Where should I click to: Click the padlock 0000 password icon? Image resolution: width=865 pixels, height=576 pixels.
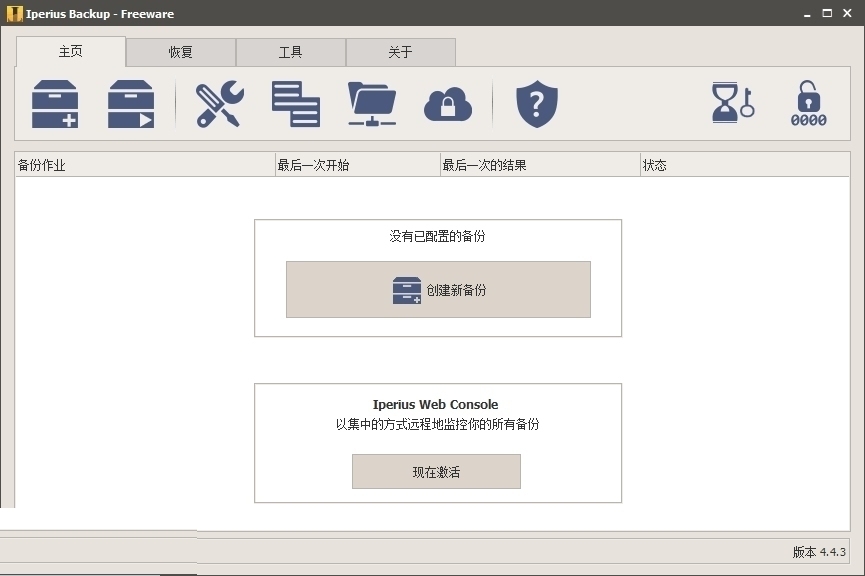pos(809,104)
